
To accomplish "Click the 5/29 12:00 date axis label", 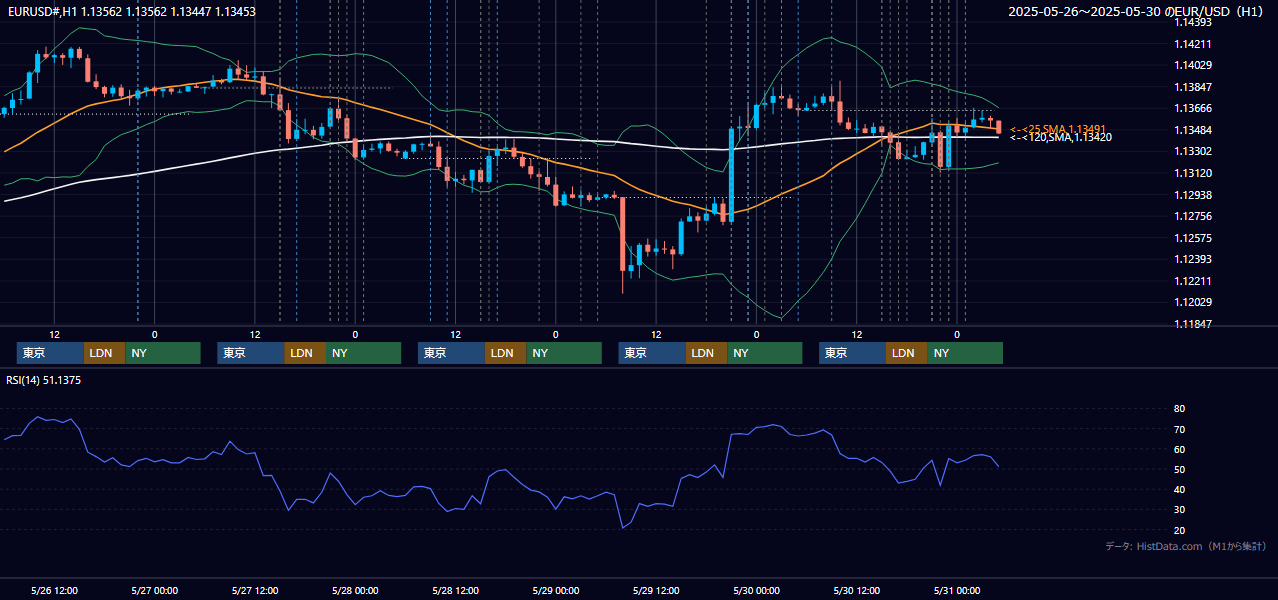I will [x=656, y=590].
